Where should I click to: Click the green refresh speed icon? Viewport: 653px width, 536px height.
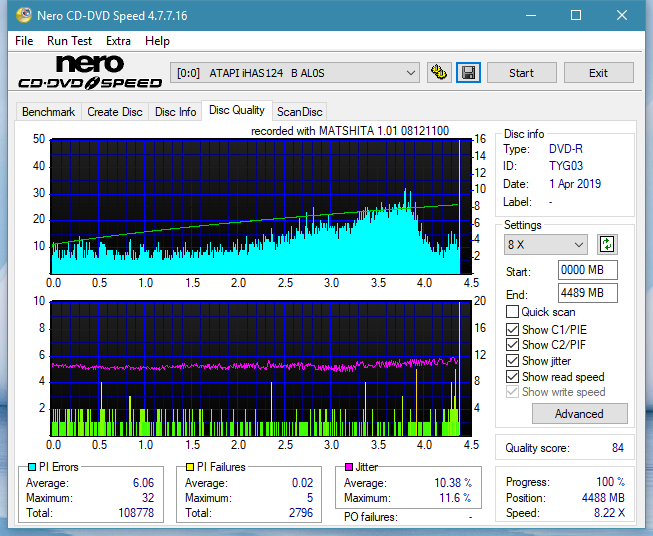pos(607,244)
